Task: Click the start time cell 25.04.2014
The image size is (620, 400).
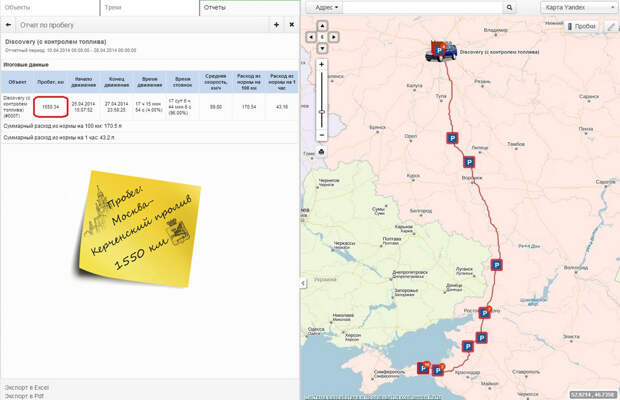Action: 83,107
